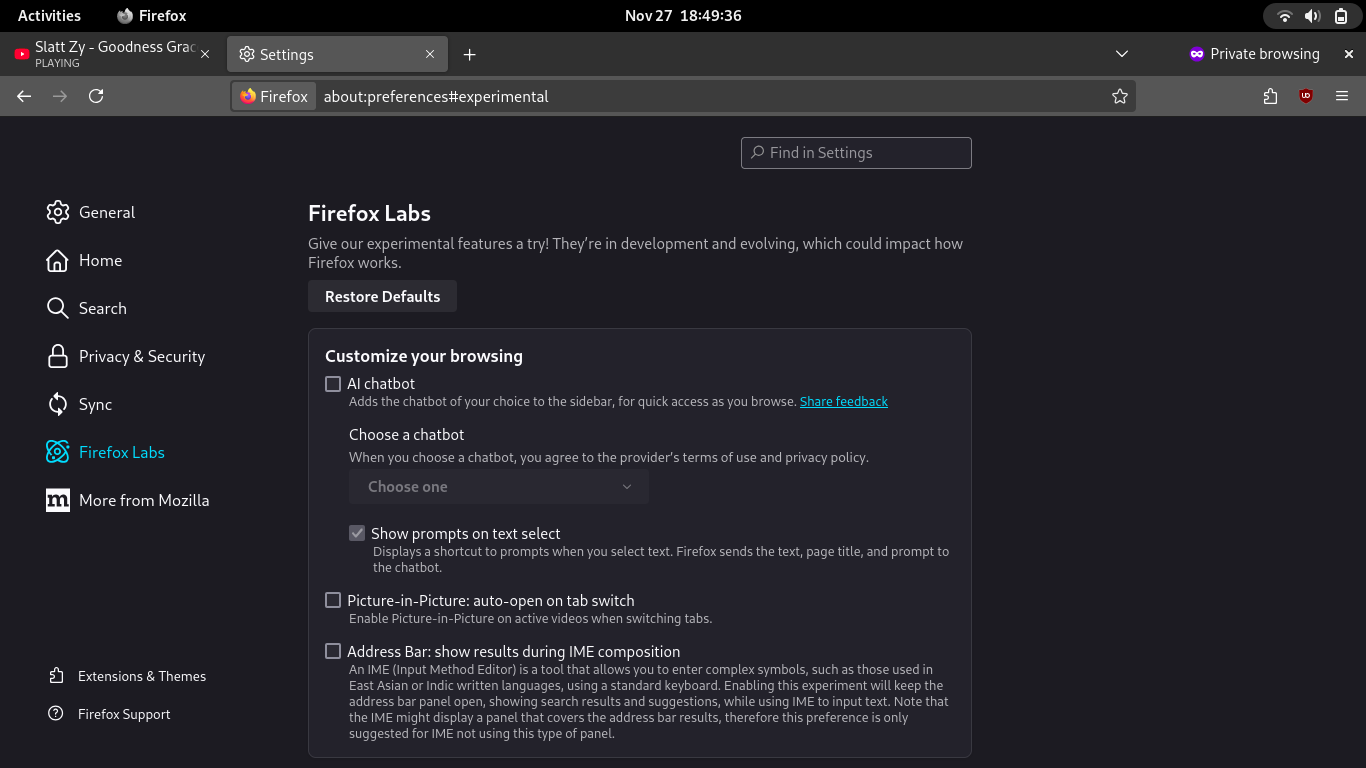Uncheck Show prompts on text select
This screenshot has height=768, width=1366.
(x=357, y=534)
